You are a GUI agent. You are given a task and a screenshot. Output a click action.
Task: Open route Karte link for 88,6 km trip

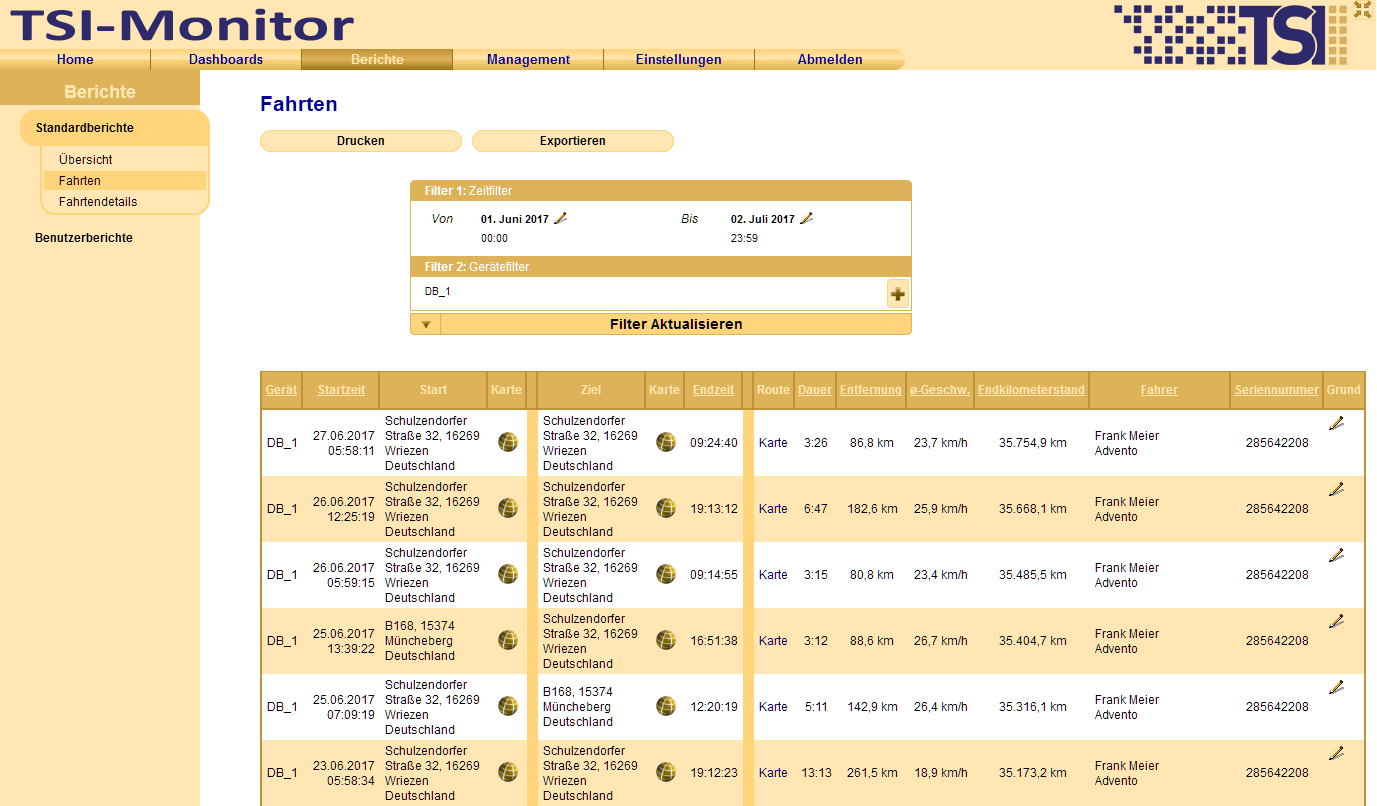tap(773, 641)
